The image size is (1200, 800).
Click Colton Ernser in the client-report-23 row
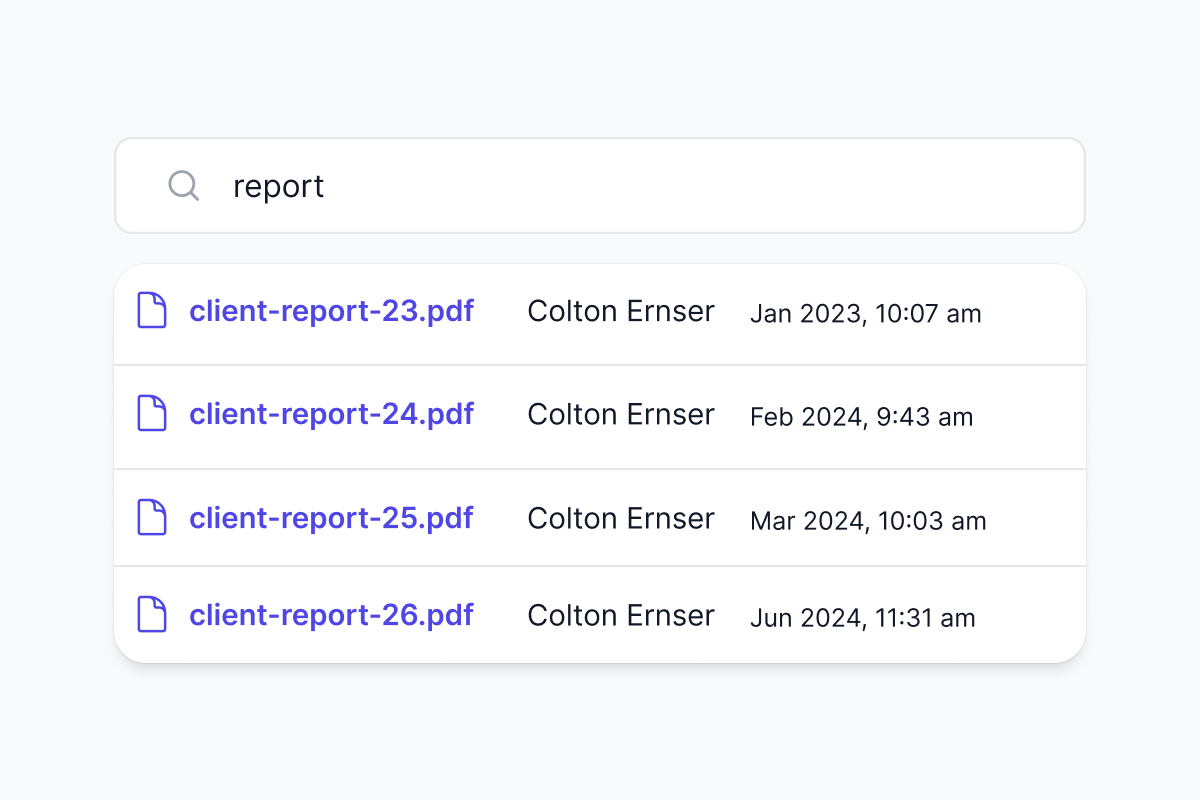[x=620, y=311]
